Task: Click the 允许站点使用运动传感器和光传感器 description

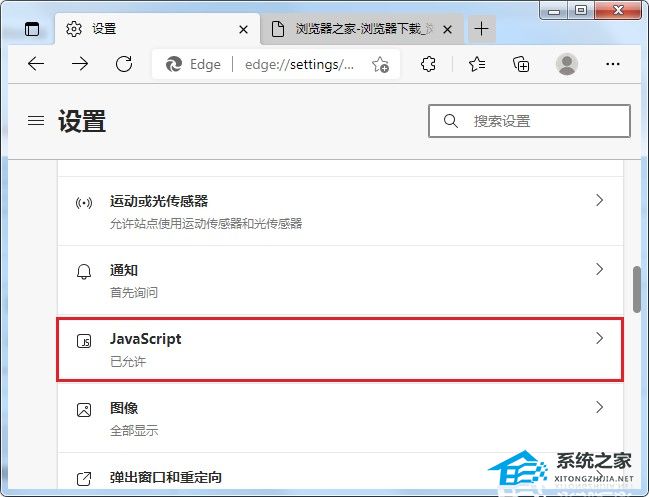Action: (206, 224)
